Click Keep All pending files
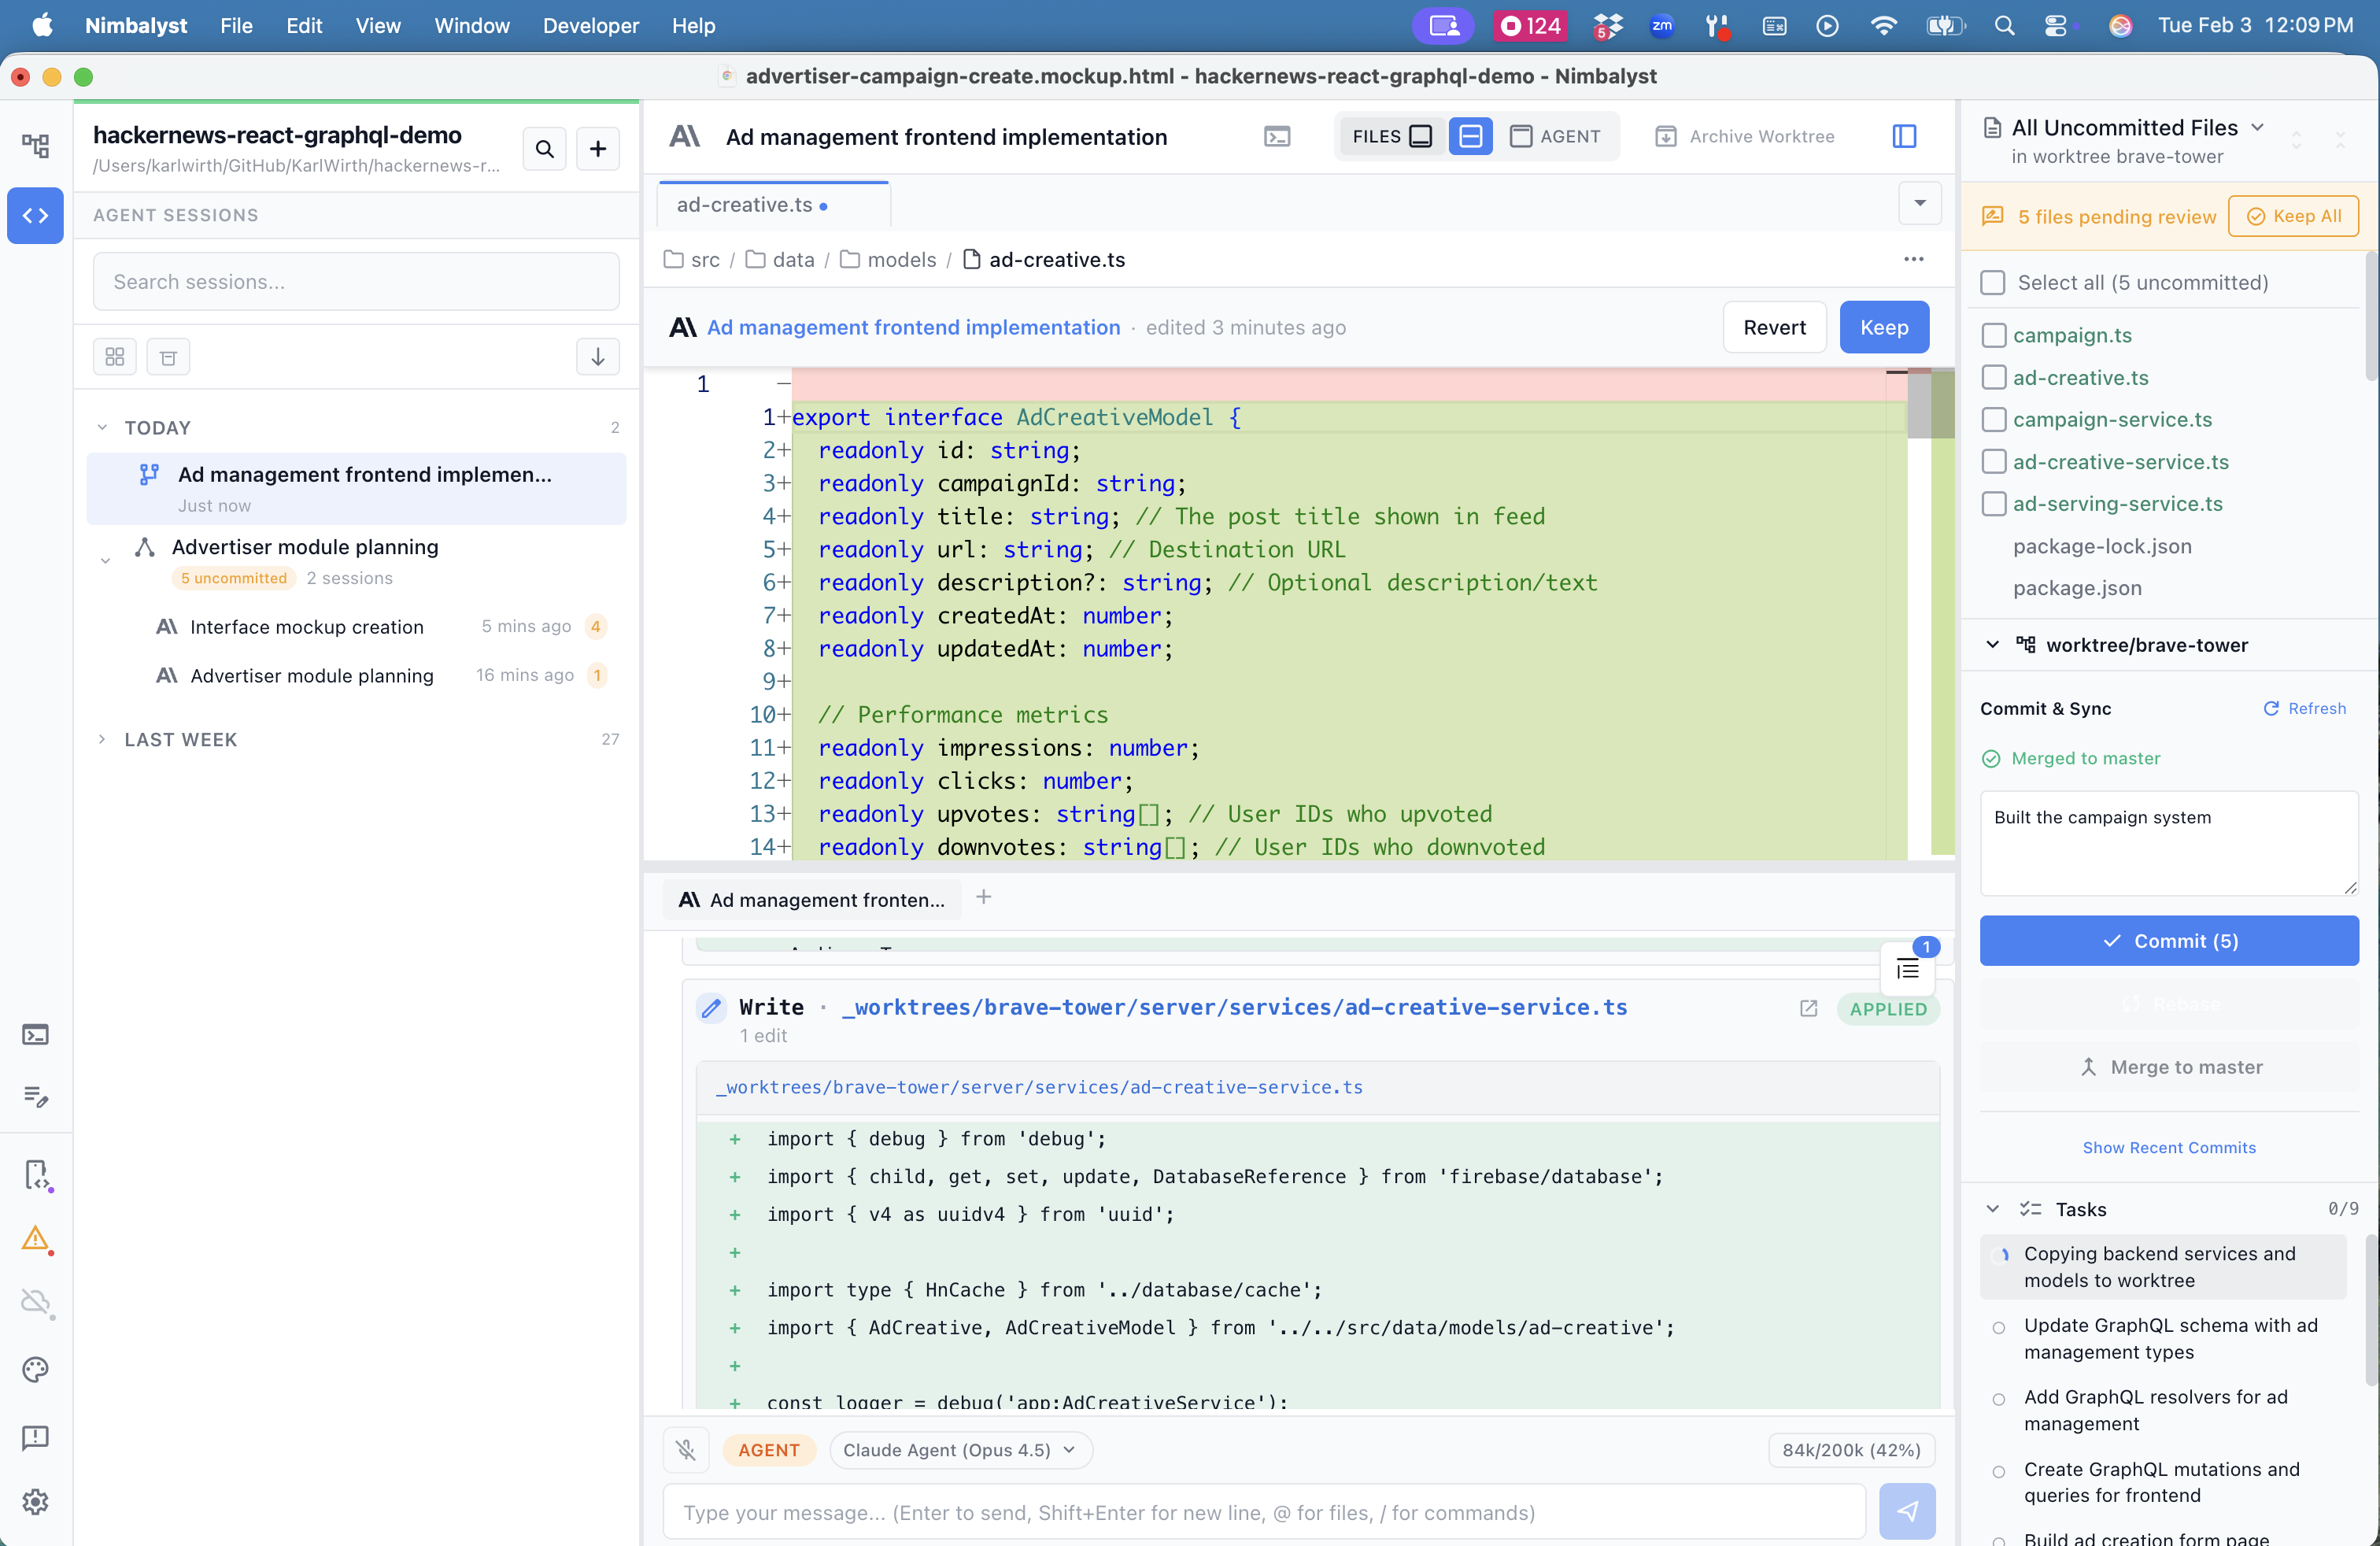Viewport: 2380px width, 1546px height. click(2293, 216)
